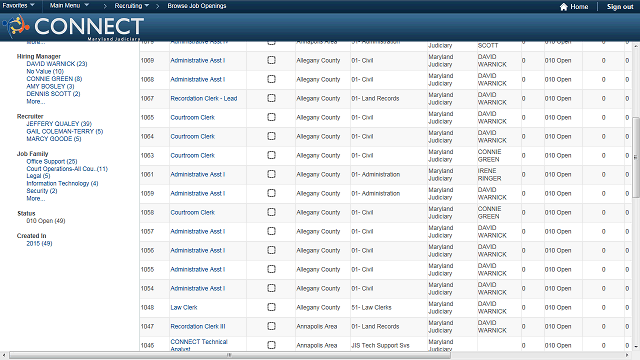This screenshot has height=360, width=640.
Task: Expand More under Hiring Manager
Action: pos(36,101)
